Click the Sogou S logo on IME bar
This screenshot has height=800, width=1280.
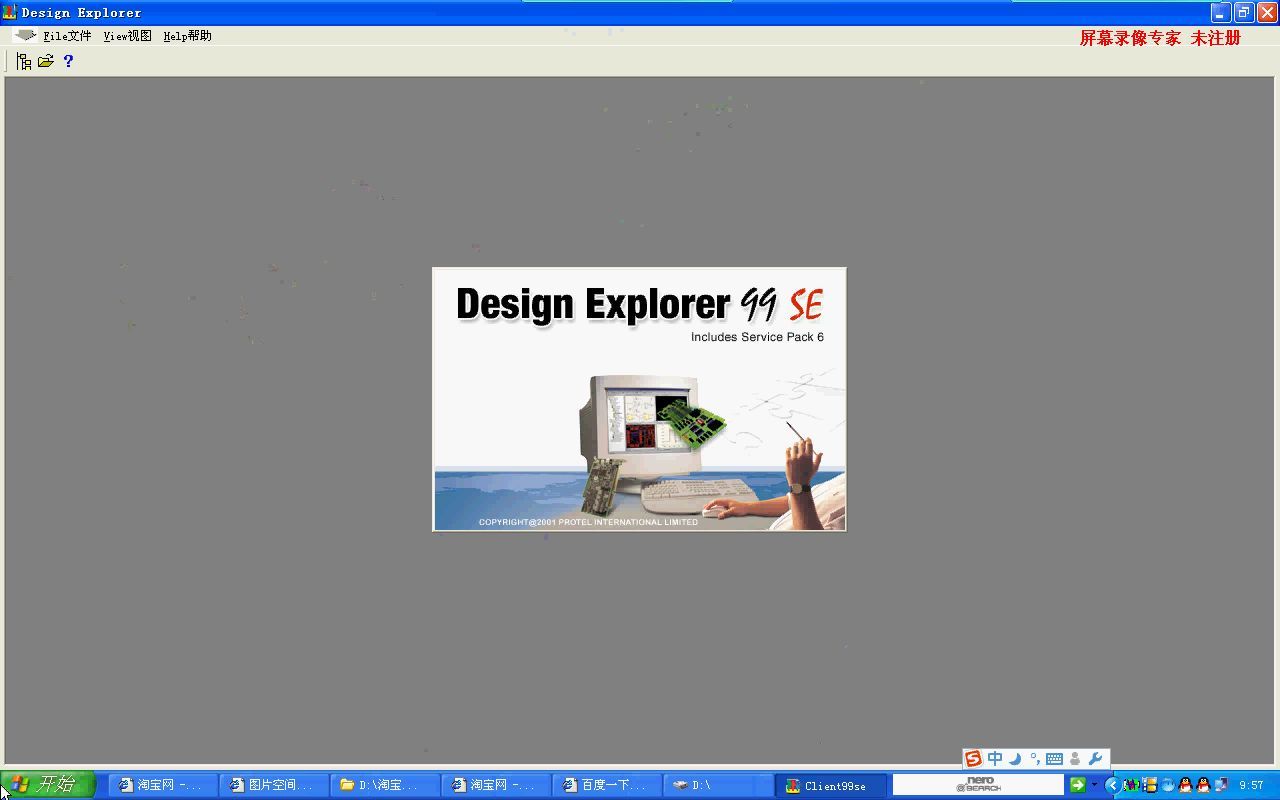click(x=973, y=759)
